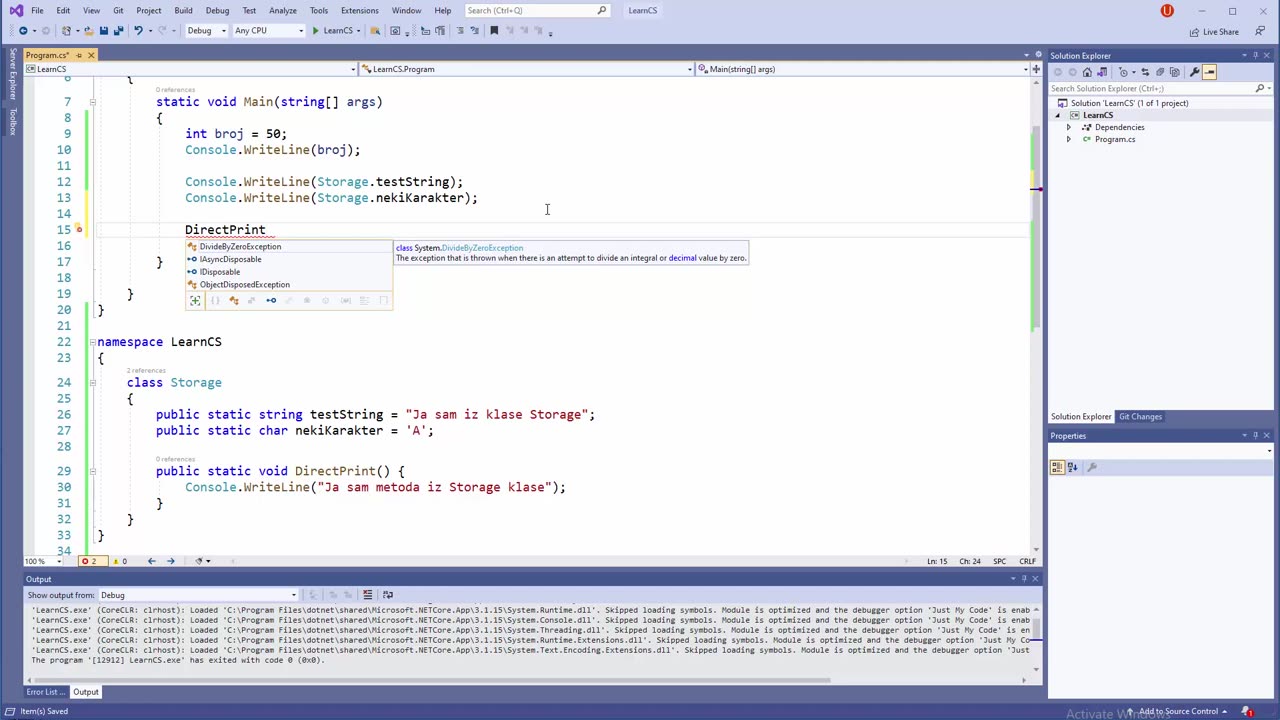Pin the Program.cs tab

pos(79,55)
